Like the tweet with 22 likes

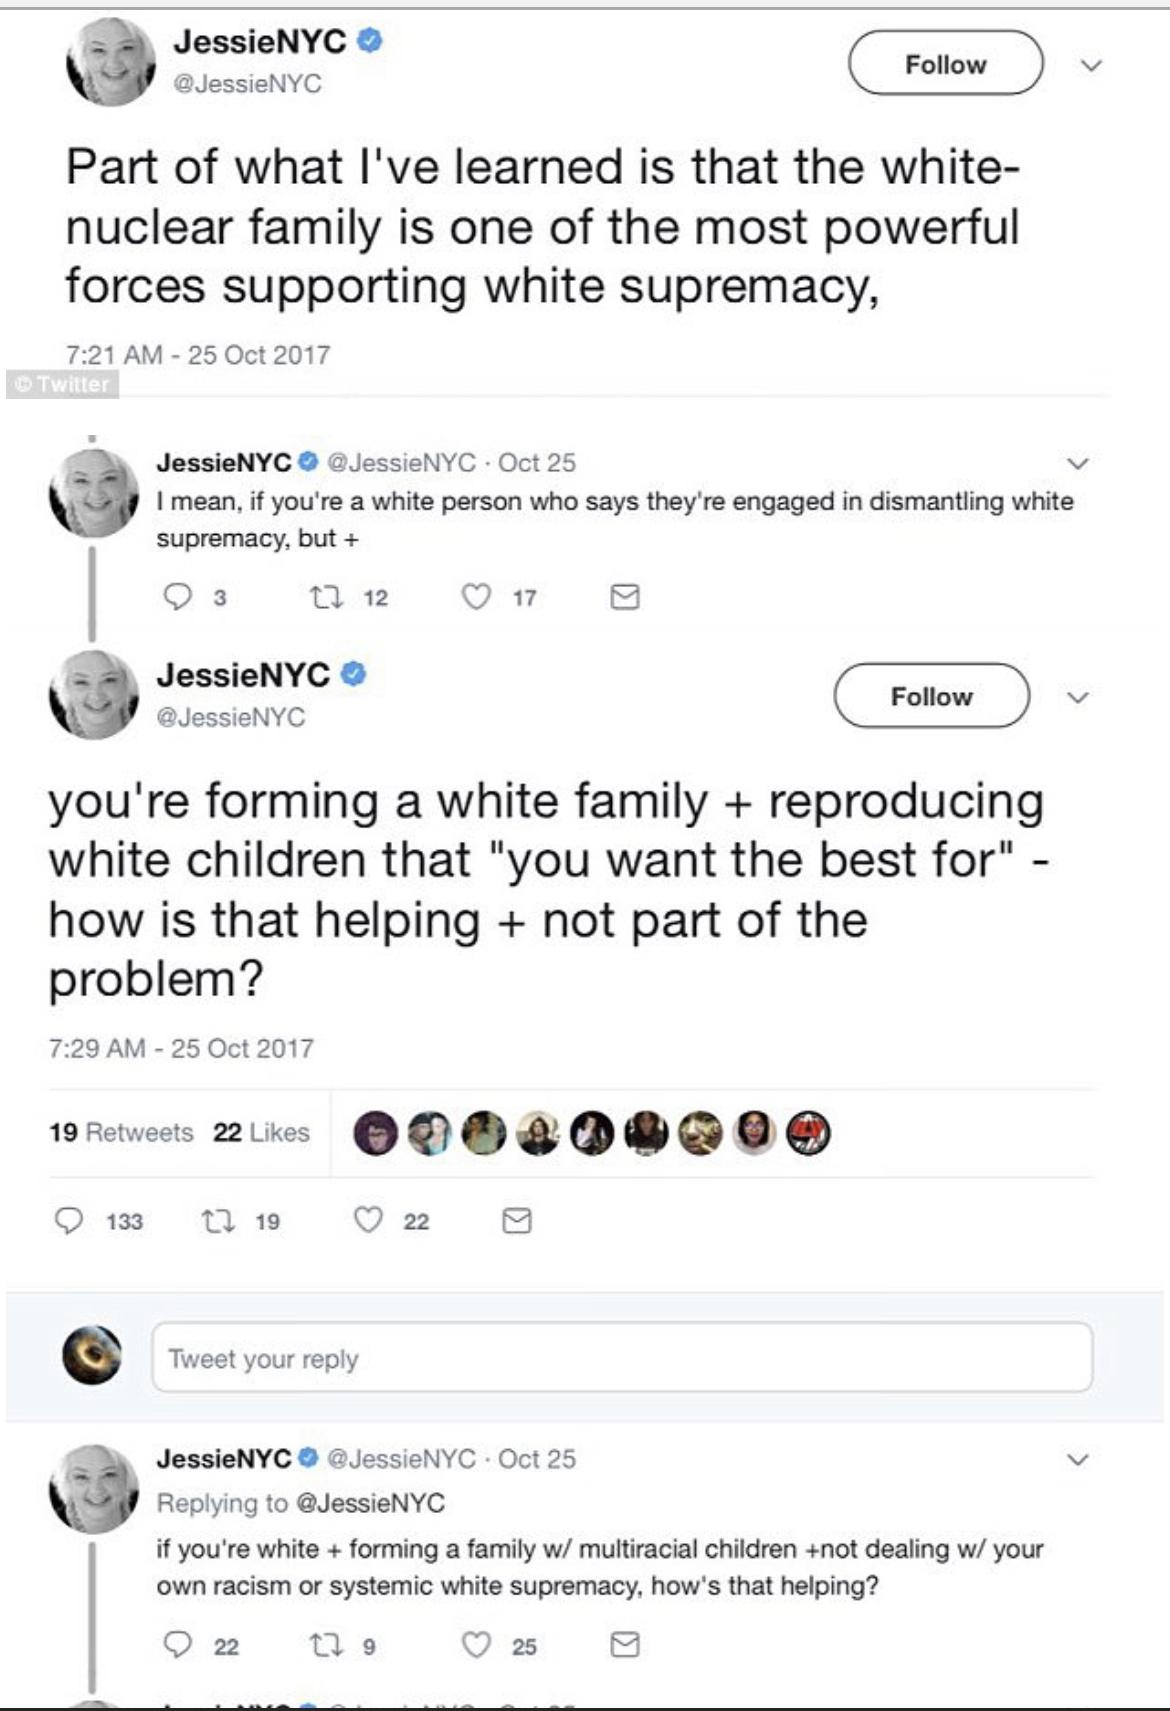coord(369,1220)
